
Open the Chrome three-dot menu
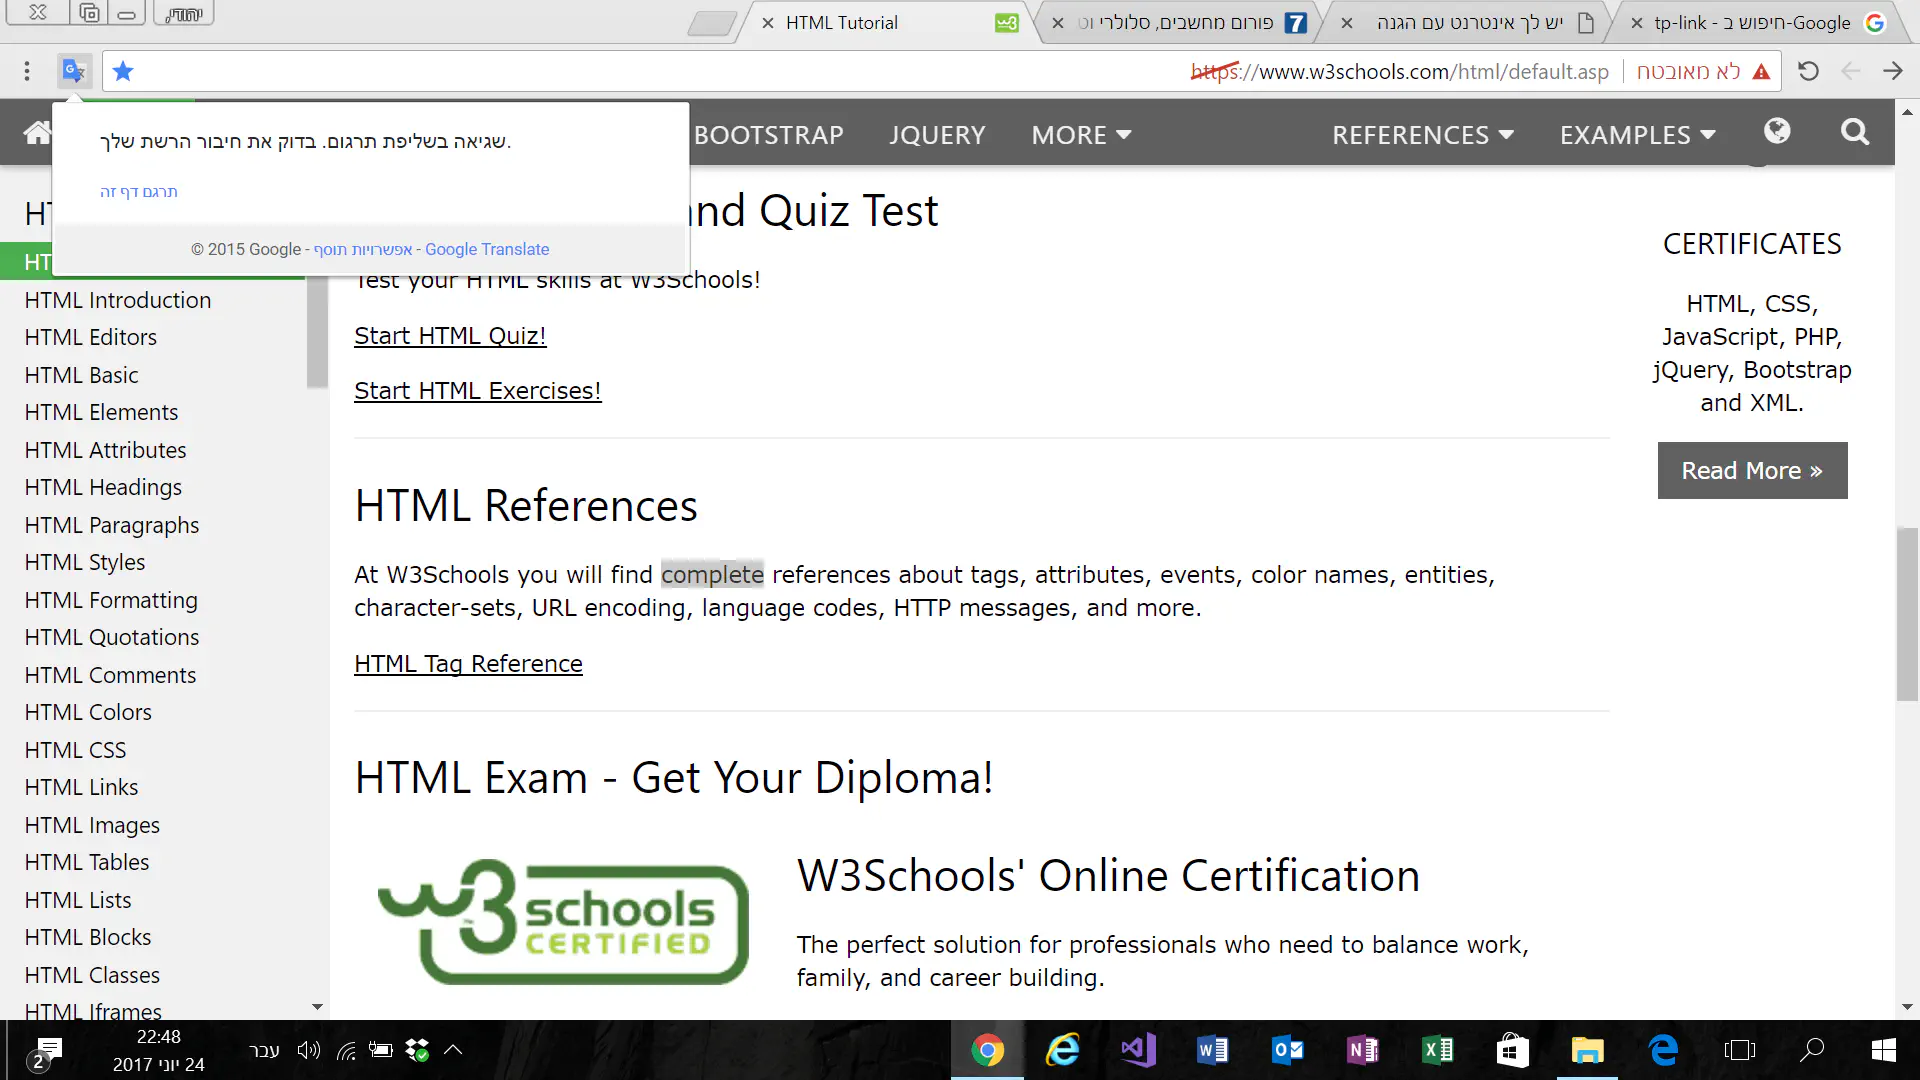point(27,71)
